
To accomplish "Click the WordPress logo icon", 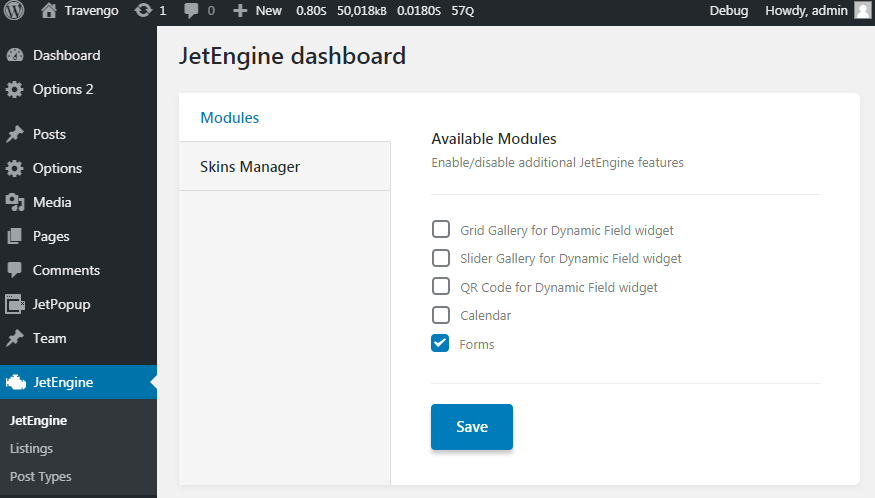I will point(14,11).
